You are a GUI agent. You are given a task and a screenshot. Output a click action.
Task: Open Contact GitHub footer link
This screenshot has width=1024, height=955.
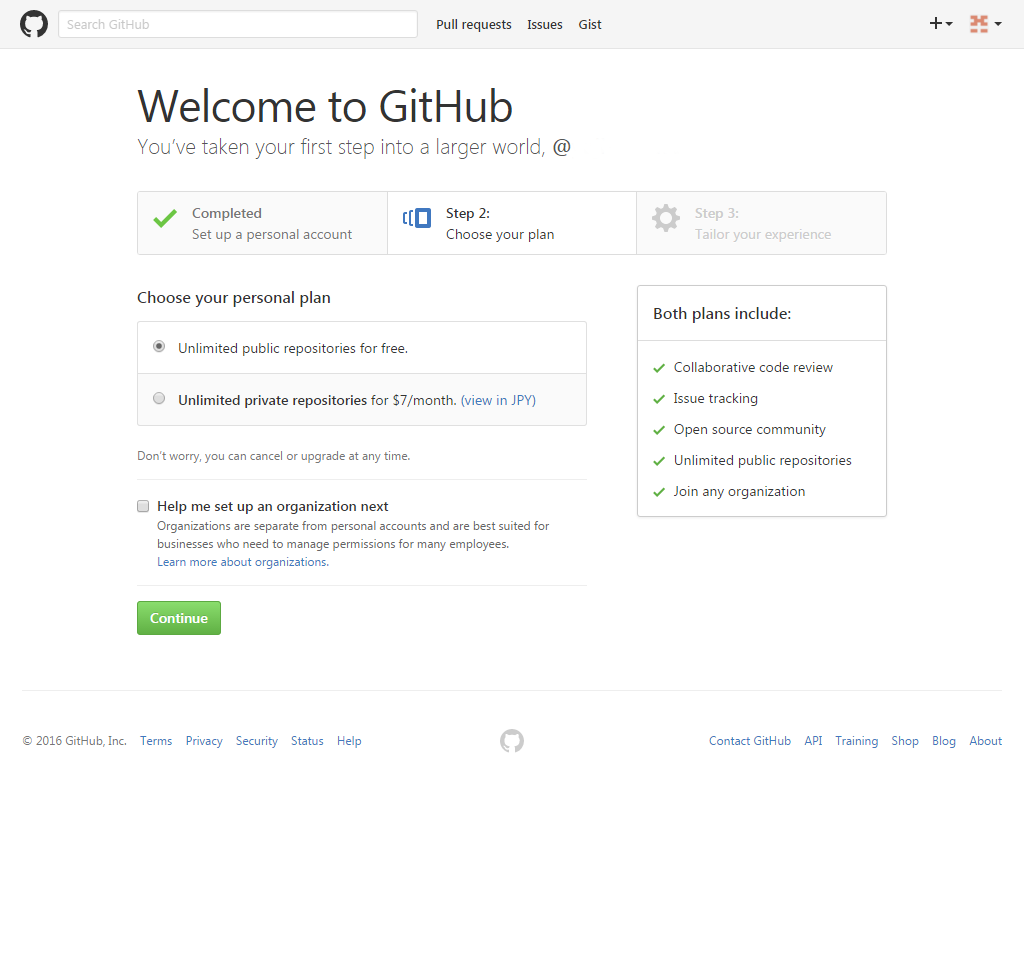(x=750, y=741)
